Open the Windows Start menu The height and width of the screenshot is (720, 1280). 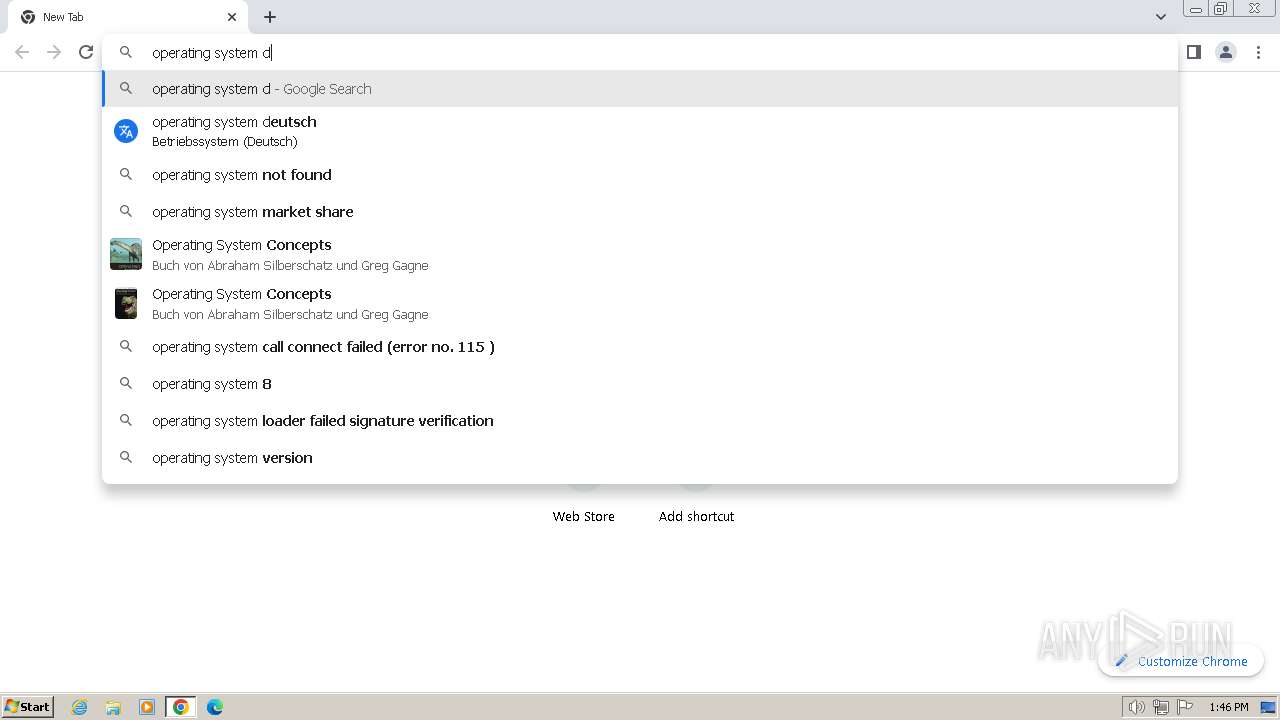(28, 706)
